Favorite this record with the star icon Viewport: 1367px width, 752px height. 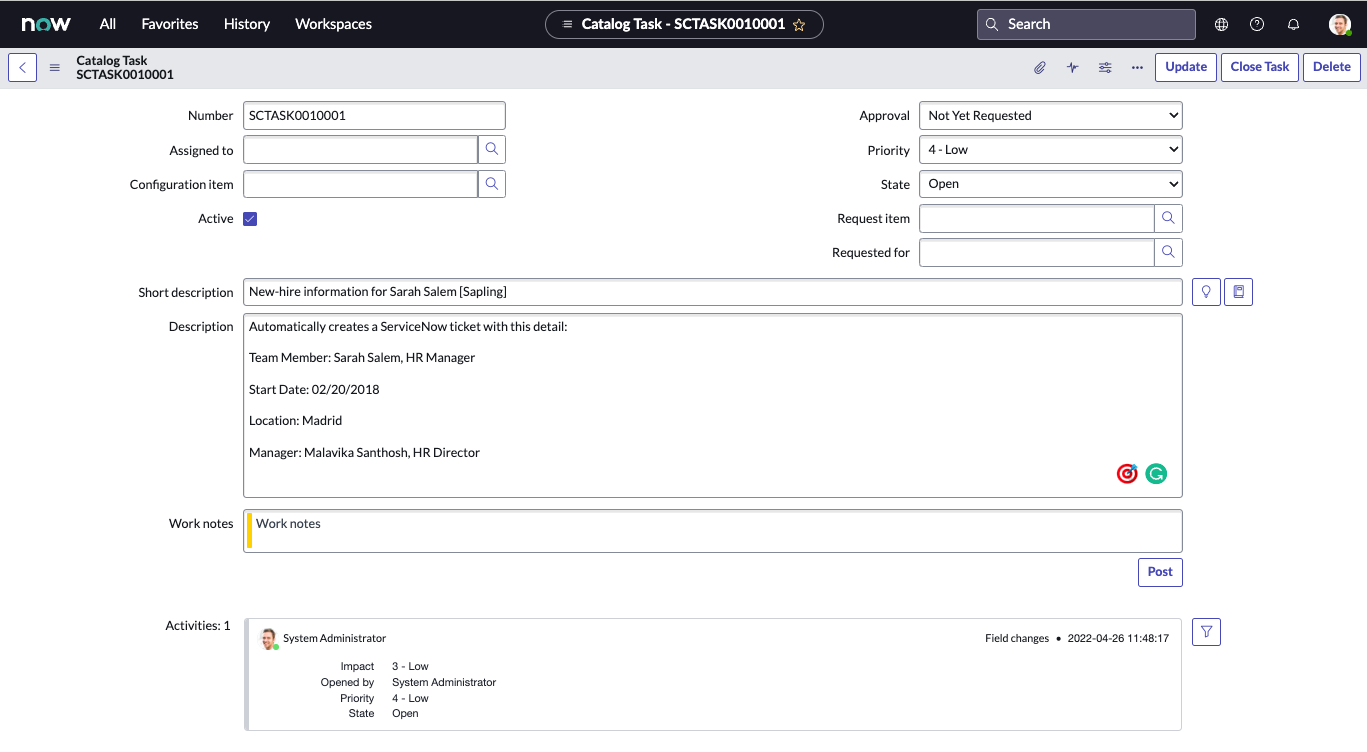799,25
